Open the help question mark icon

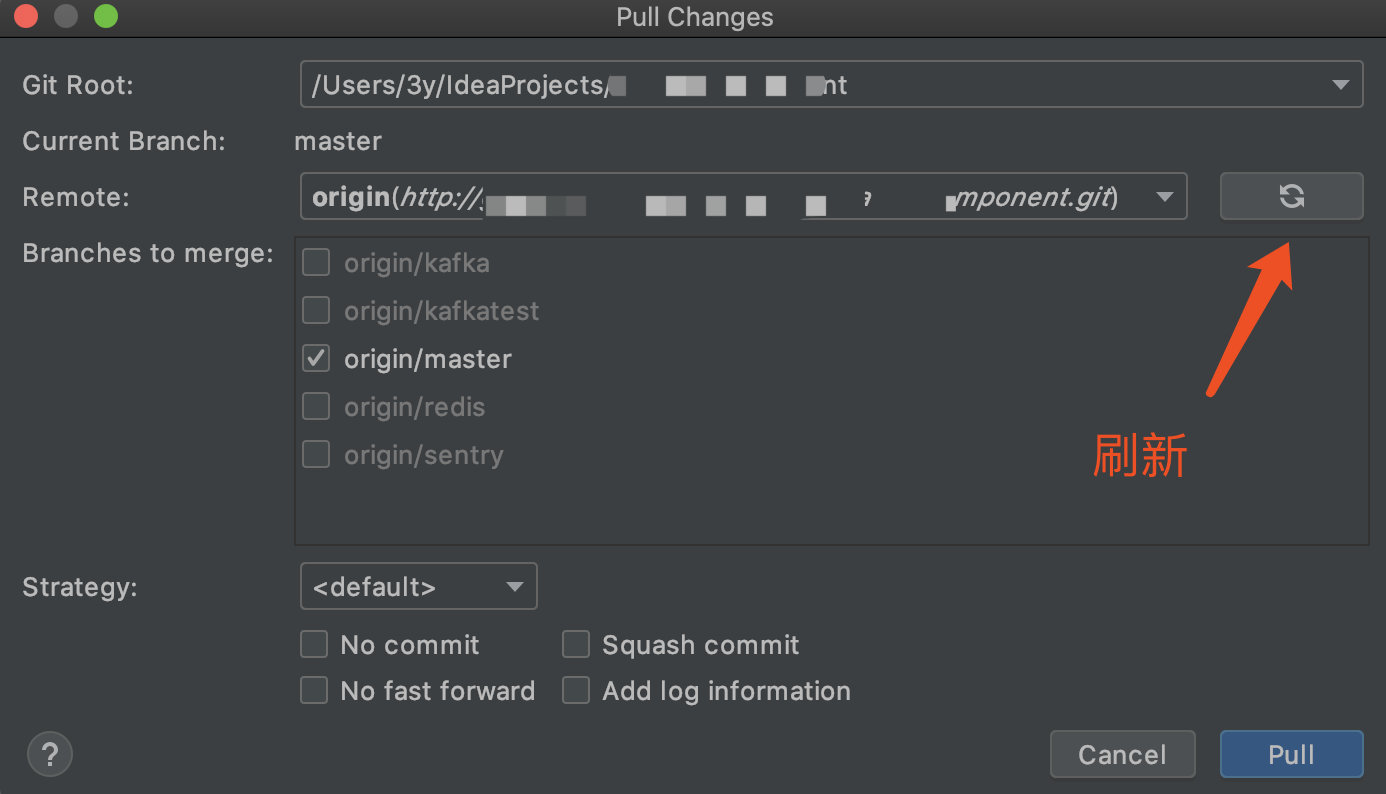(50, 753)
